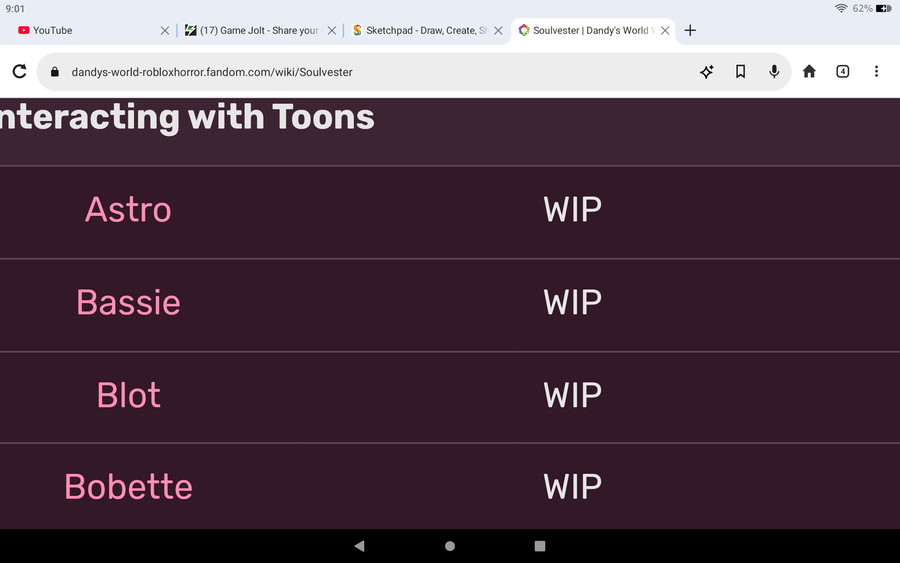Close the YouTube tab
The height and width of the screenshot is (563, 900).
click(x=165, y=31)
